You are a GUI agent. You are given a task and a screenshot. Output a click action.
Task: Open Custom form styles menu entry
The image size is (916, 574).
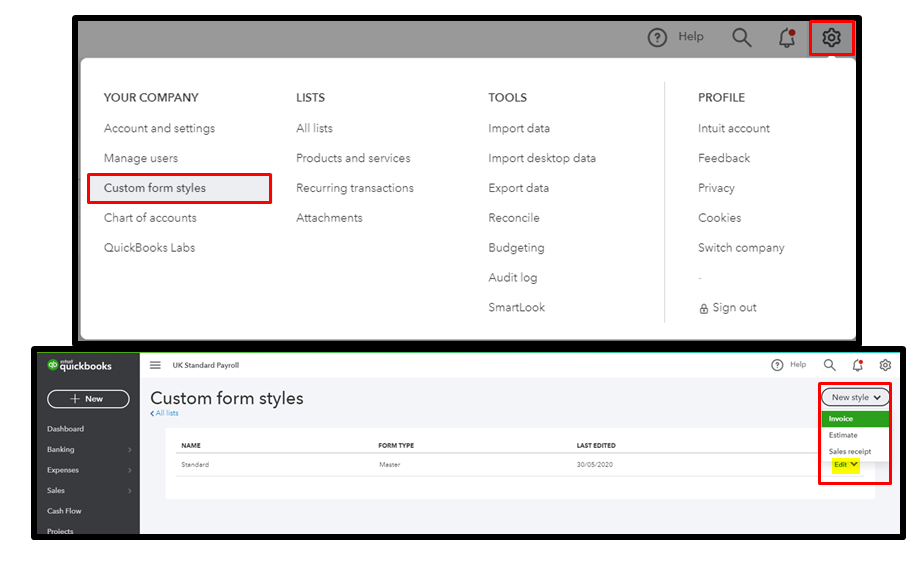(x=179, y=188)
